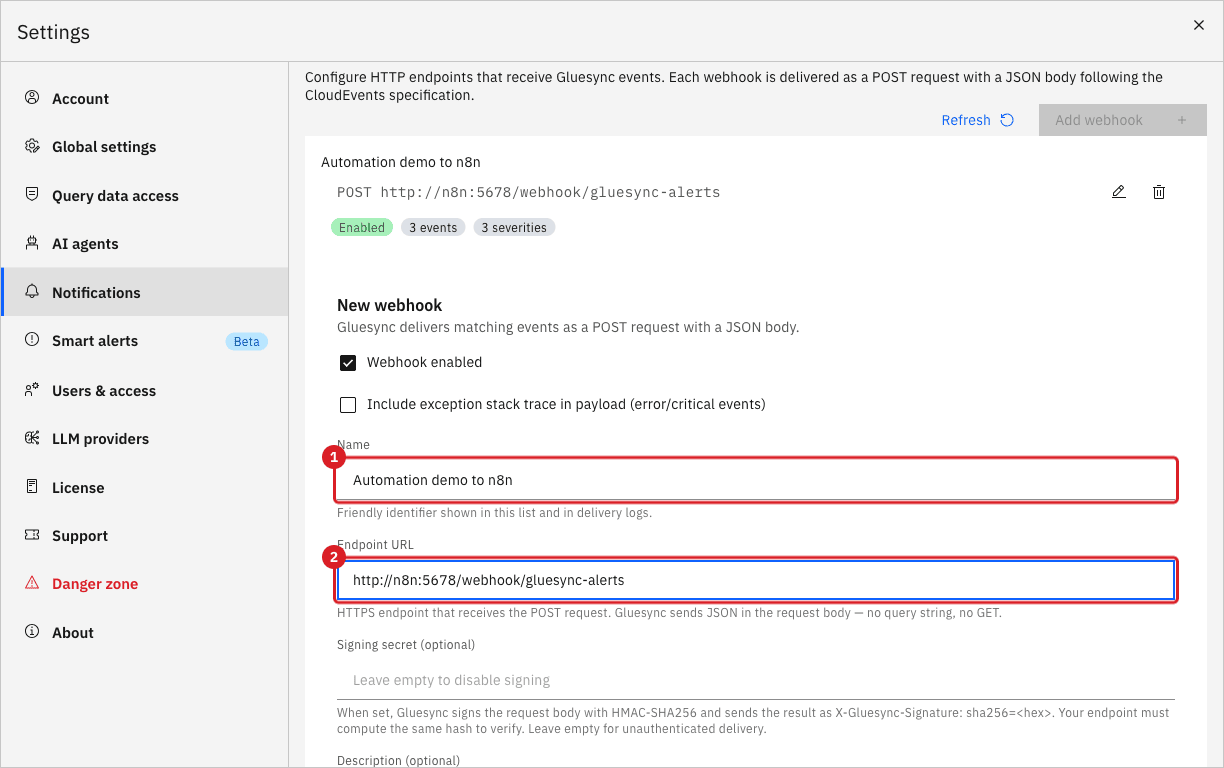Open the License section

[x=145, y=487]
